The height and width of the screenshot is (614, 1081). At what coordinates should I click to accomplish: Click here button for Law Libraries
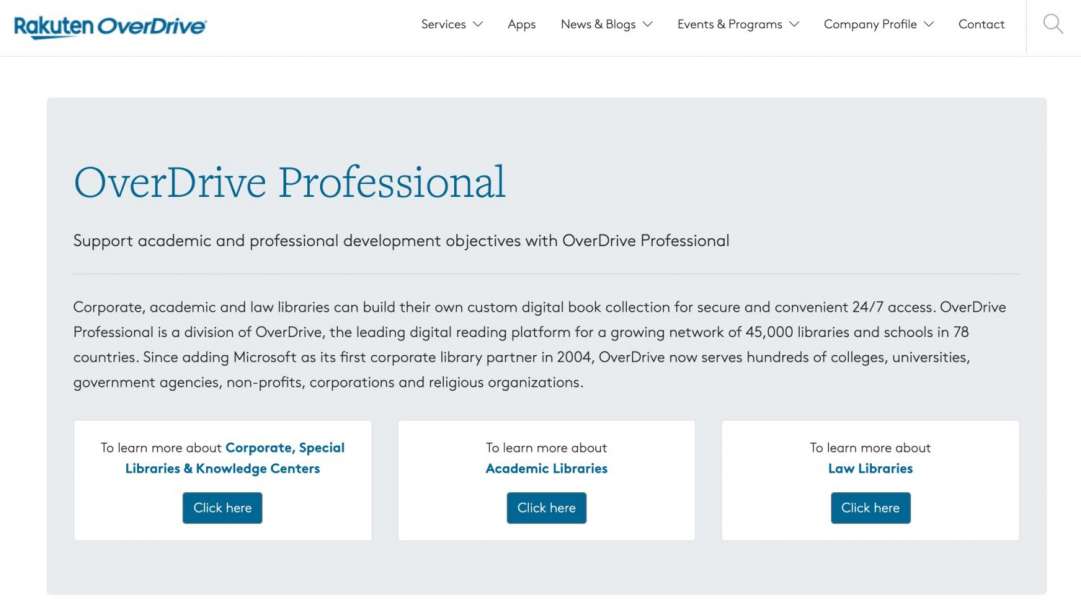click(x=870, y=508)
